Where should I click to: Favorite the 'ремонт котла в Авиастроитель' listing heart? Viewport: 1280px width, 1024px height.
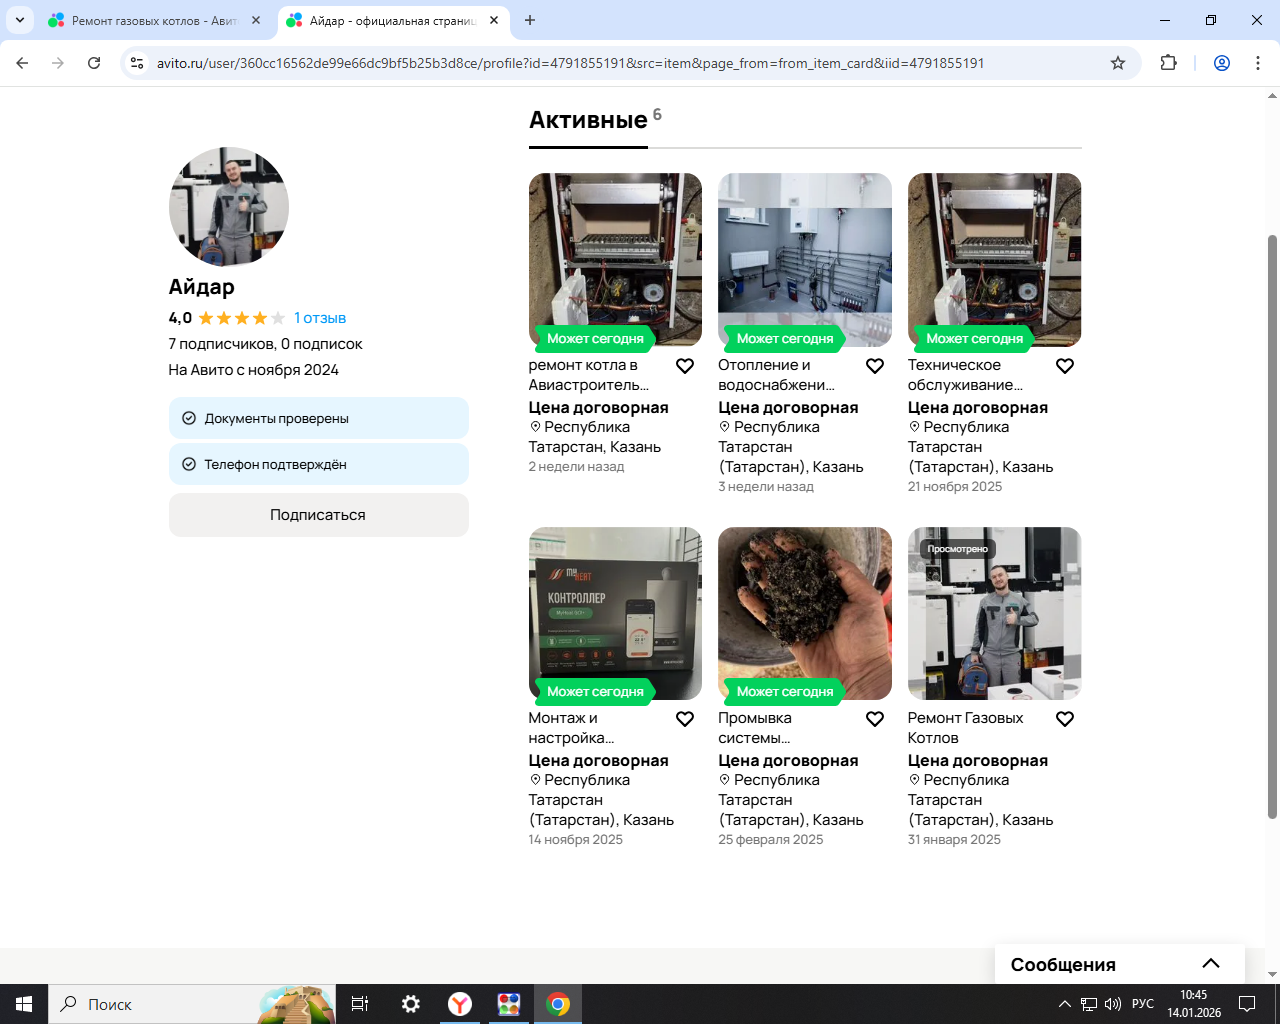tap(685, 366)
